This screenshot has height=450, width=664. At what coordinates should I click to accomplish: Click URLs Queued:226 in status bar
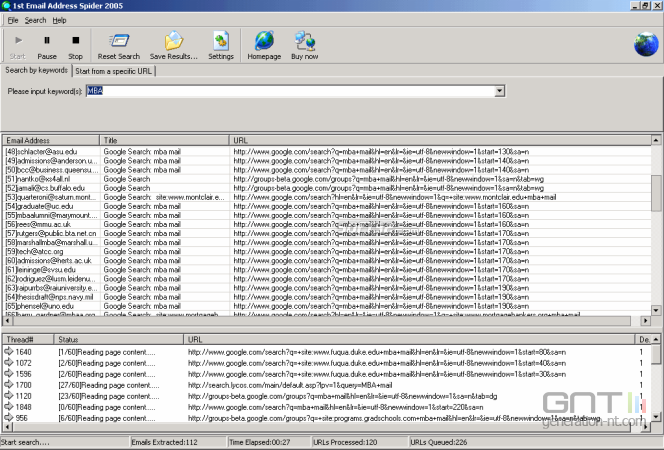point(439,442)
